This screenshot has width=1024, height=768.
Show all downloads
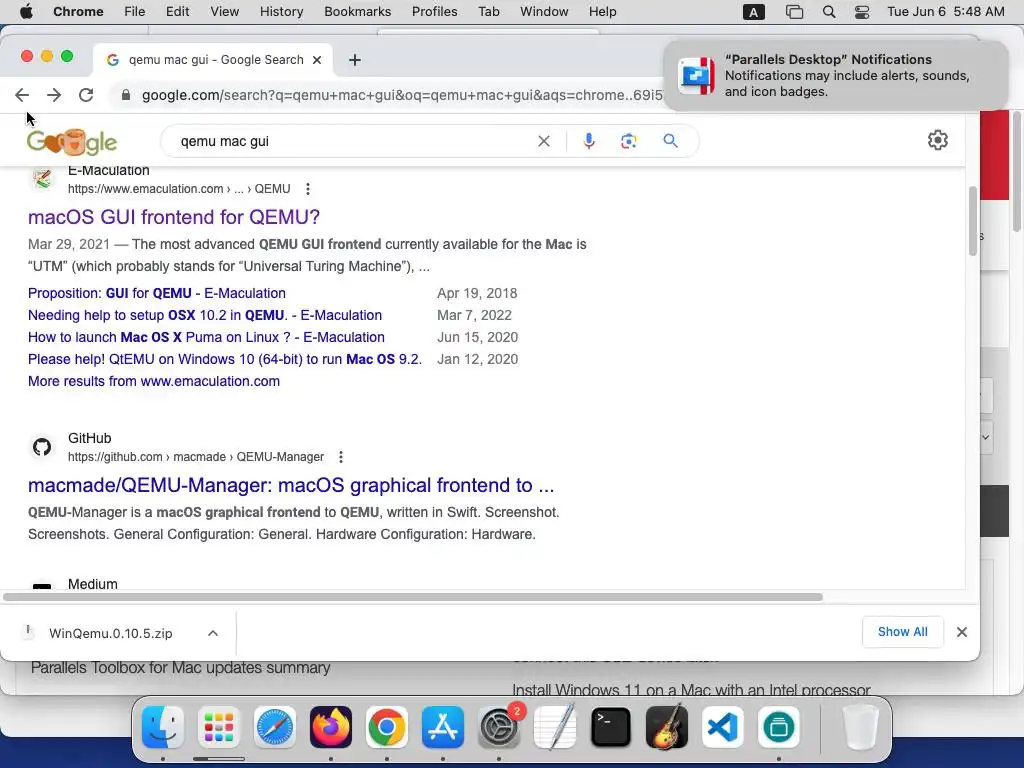coord(903,632)
